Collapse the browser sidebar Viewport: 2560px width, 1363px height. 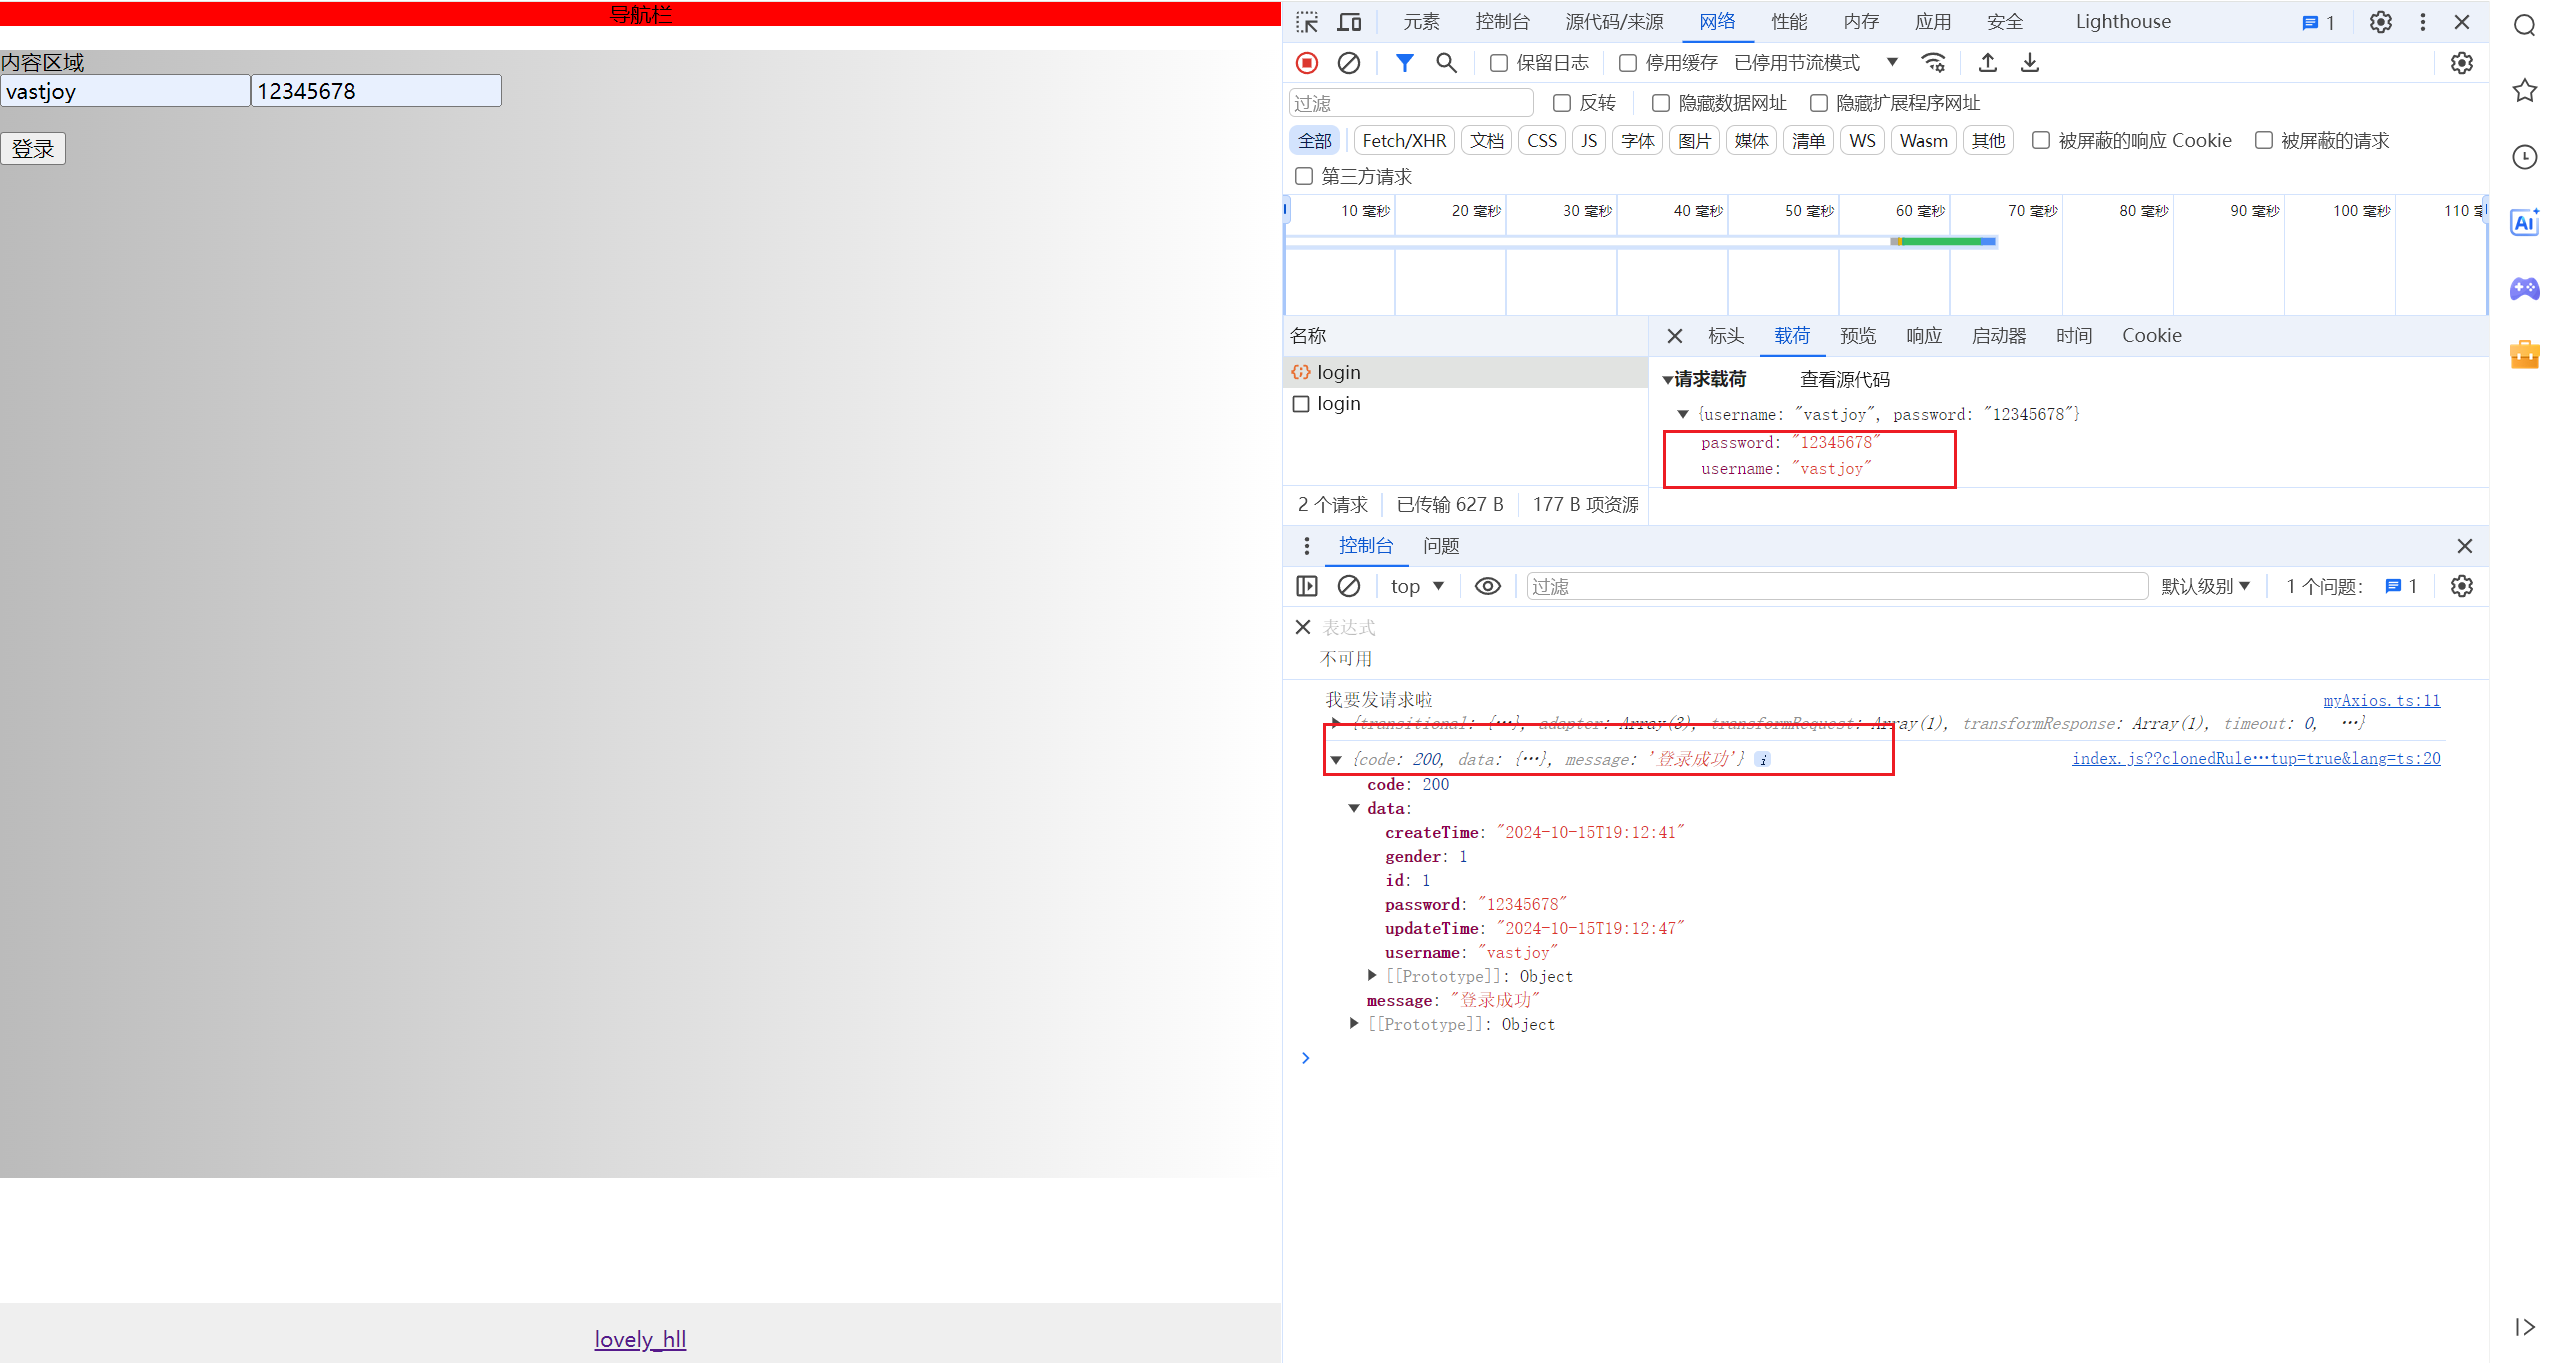tap(2525, 1327)
